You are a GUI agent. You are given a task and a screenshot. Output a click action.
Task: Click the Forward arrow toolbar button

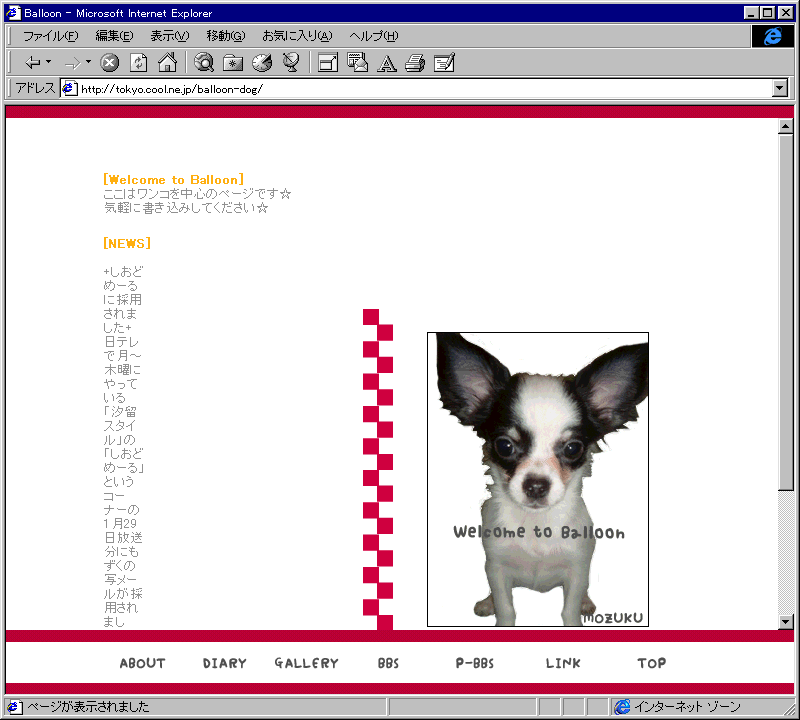coord(73,63)
